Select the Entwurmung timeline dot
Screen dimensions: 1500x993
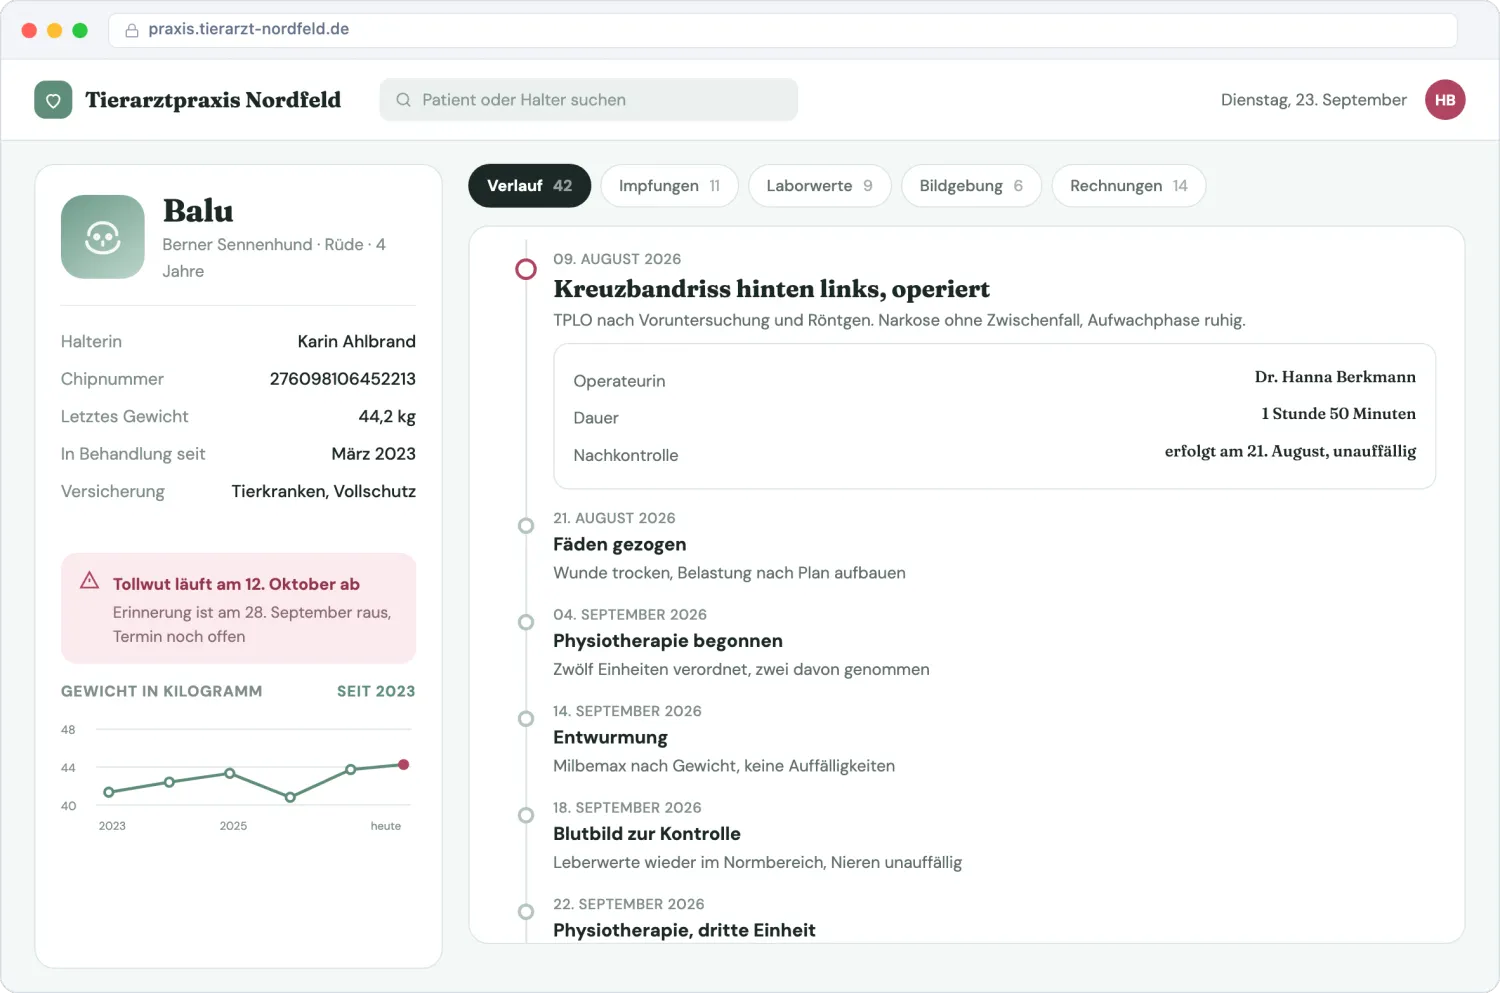(x=526, y=719)
